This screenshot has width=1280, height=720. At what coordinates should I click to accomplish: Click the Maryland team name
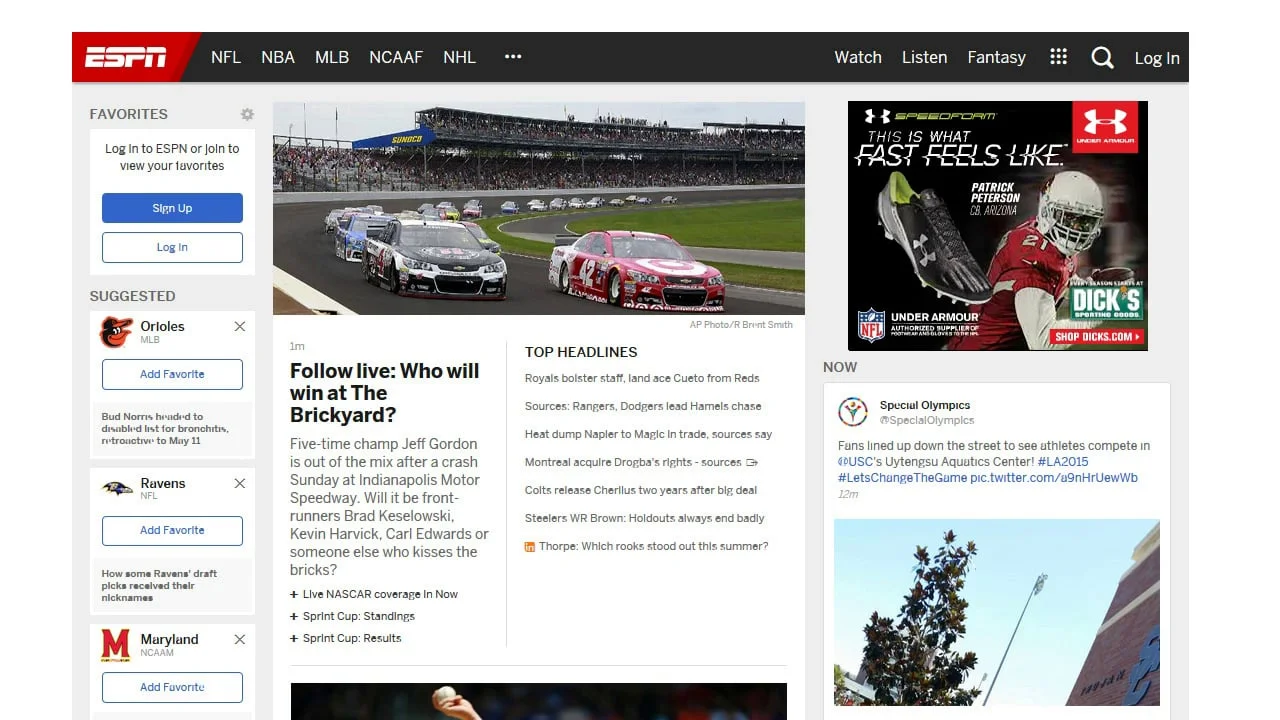point(169,639)
